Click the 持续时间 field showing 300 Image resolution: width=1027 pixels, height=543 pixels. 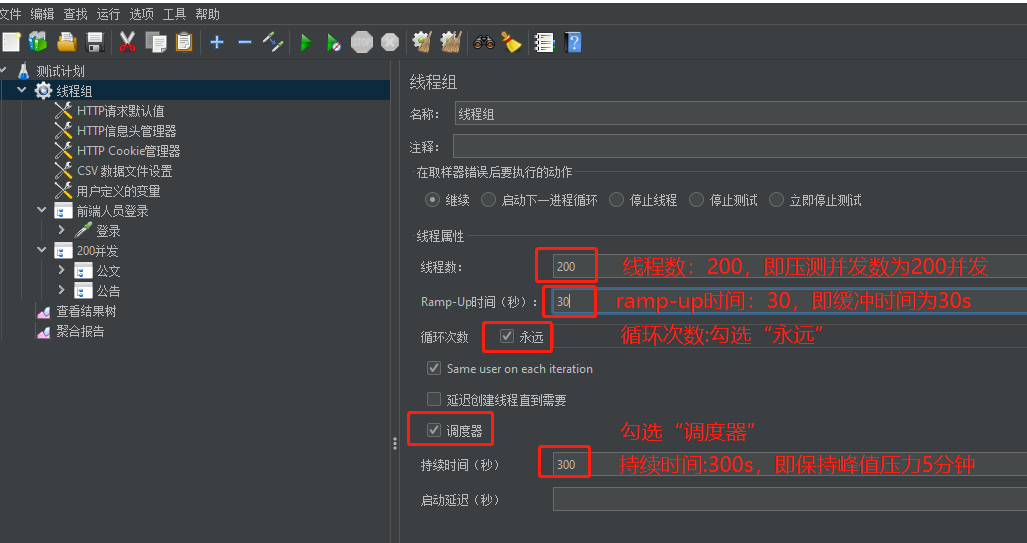pos(790,464)
